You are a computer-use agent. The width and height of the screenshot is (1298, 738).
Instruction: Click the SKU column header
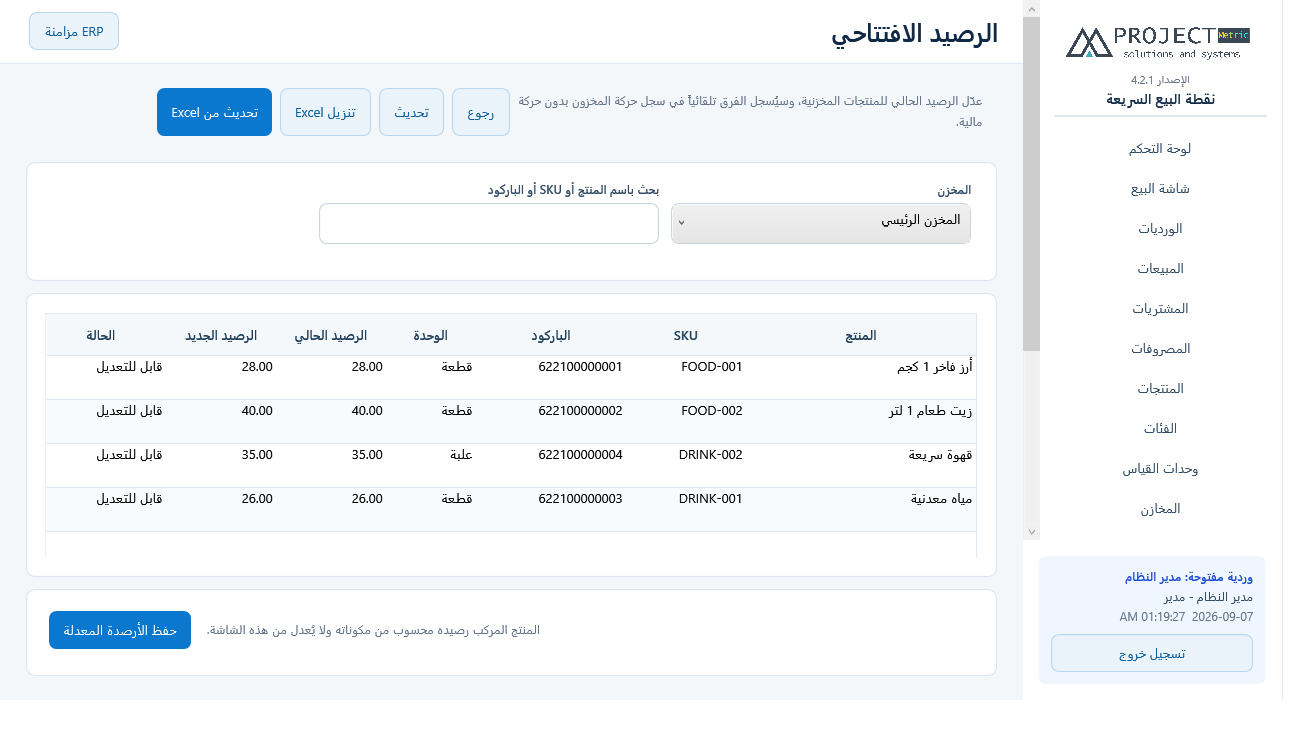[x=686, y=335]
